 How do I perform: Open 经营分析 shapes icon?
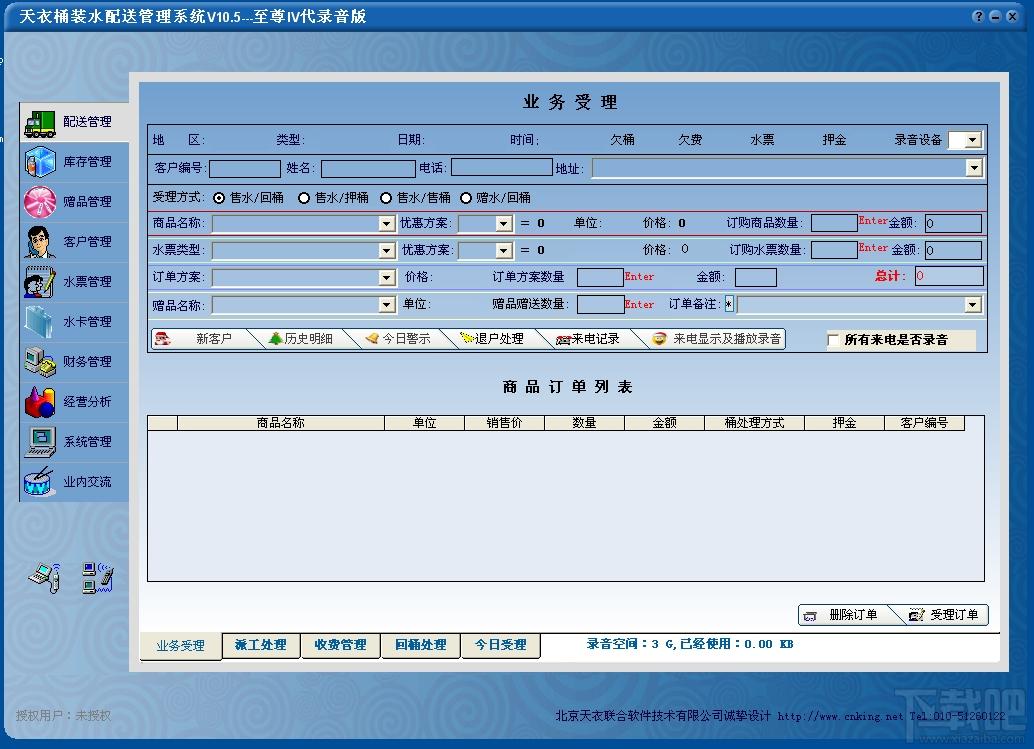(x=40, y=402)
